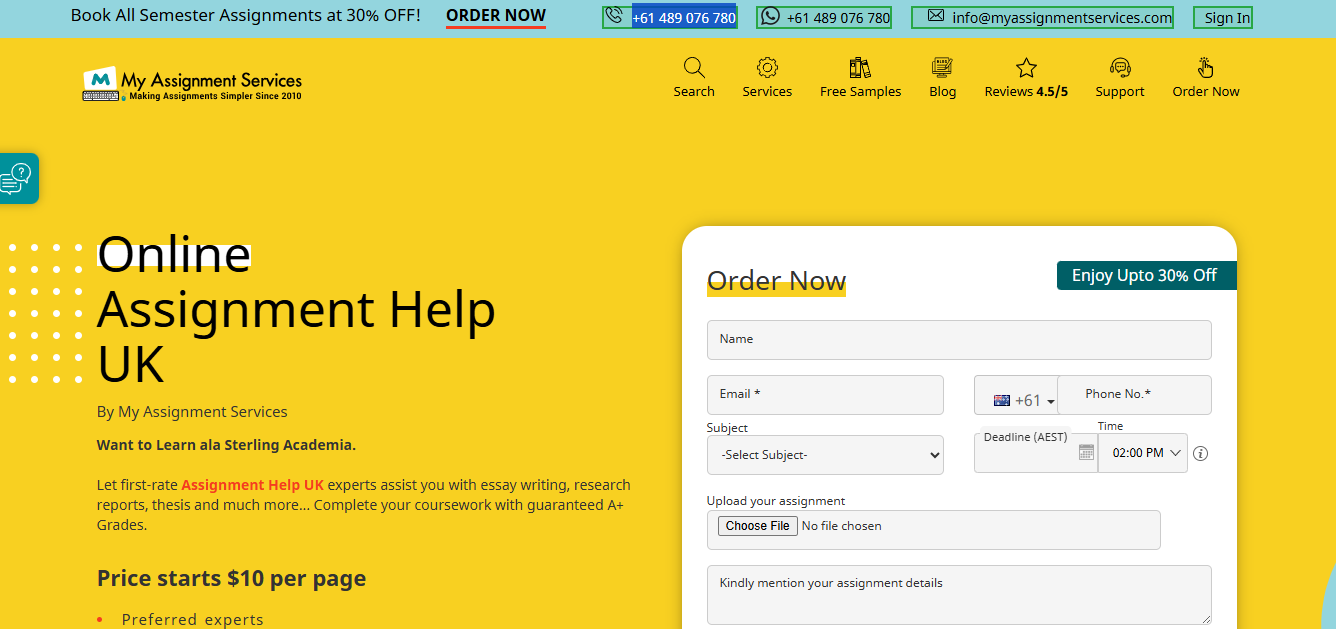1336x629 pixels.
Task: Click the Search menu label
Action: (x=694, y=92)
